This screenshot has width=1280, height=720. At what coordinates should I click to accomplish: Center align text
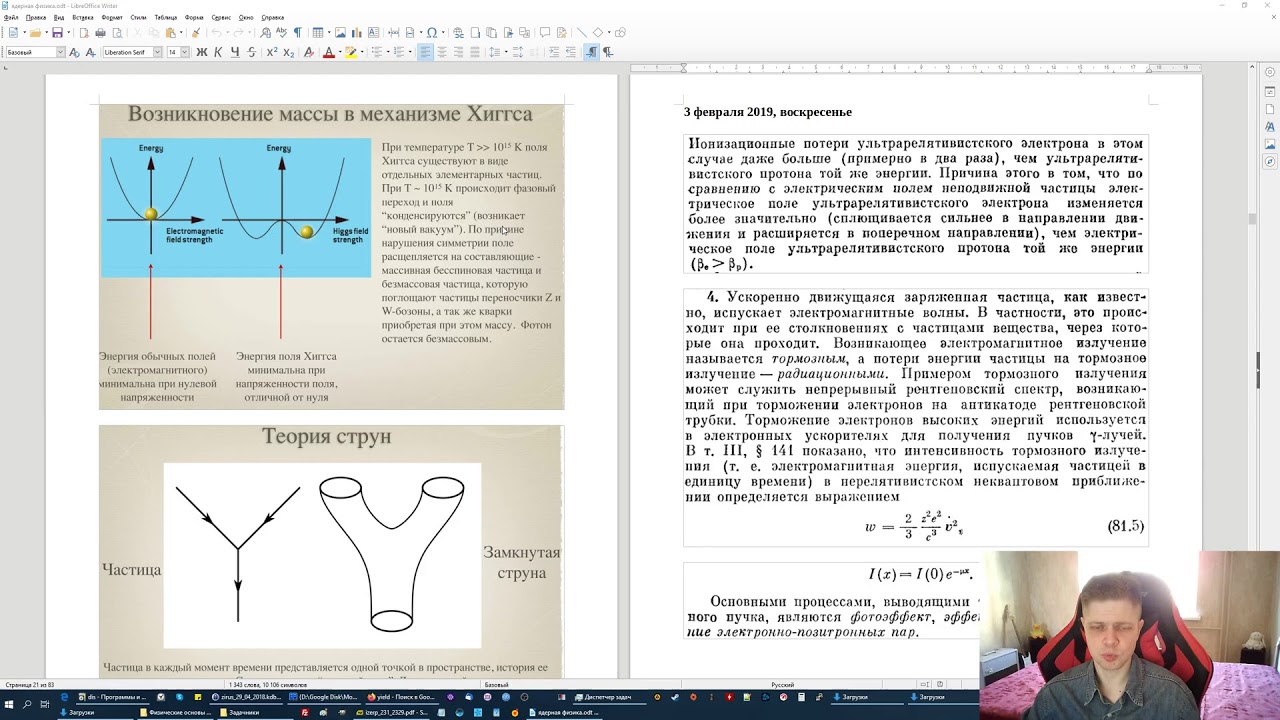click(x=442, y=52)
